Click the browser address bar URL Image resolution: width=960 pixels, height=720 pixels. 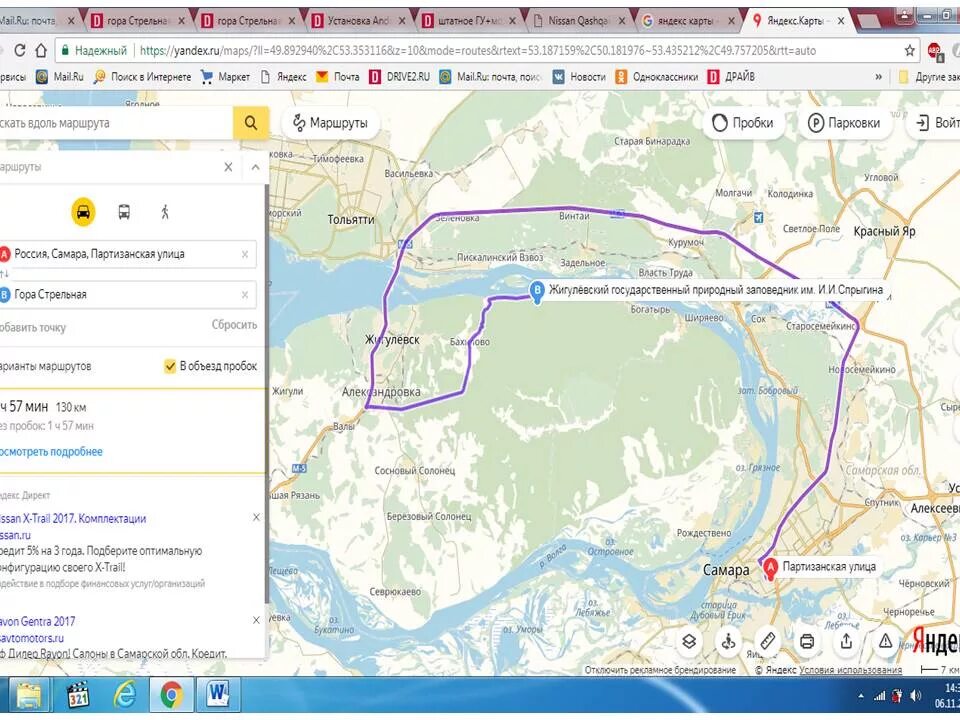point(478,51)
